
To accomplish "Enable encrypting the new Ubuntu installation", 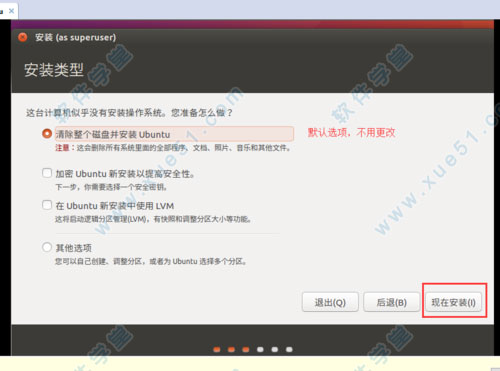I will click(x=47, y=173).
